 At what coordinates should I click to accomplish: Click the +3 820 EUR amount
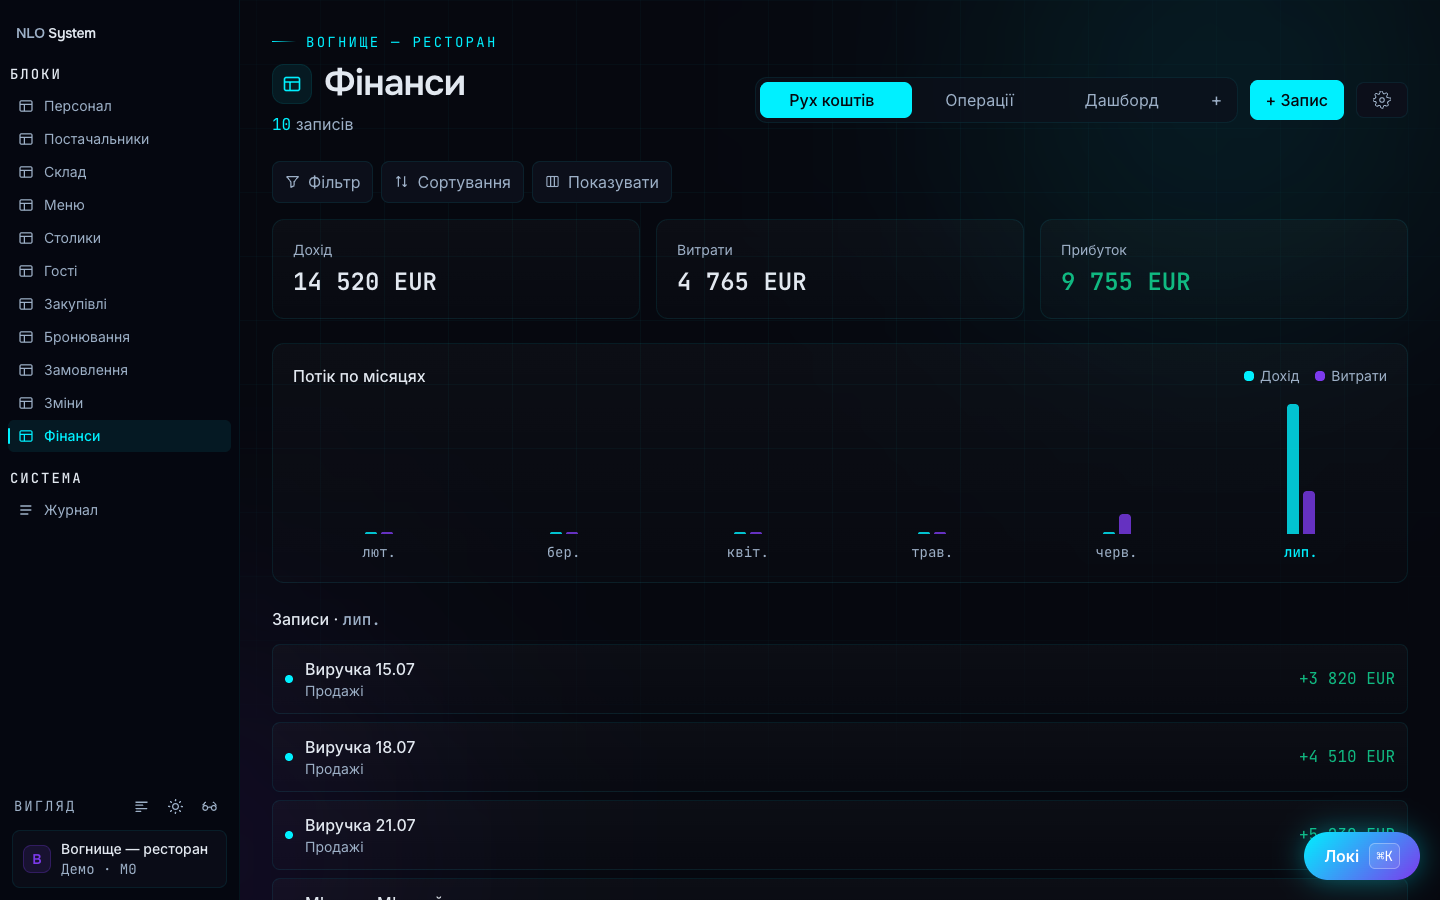coord(1347,679)
